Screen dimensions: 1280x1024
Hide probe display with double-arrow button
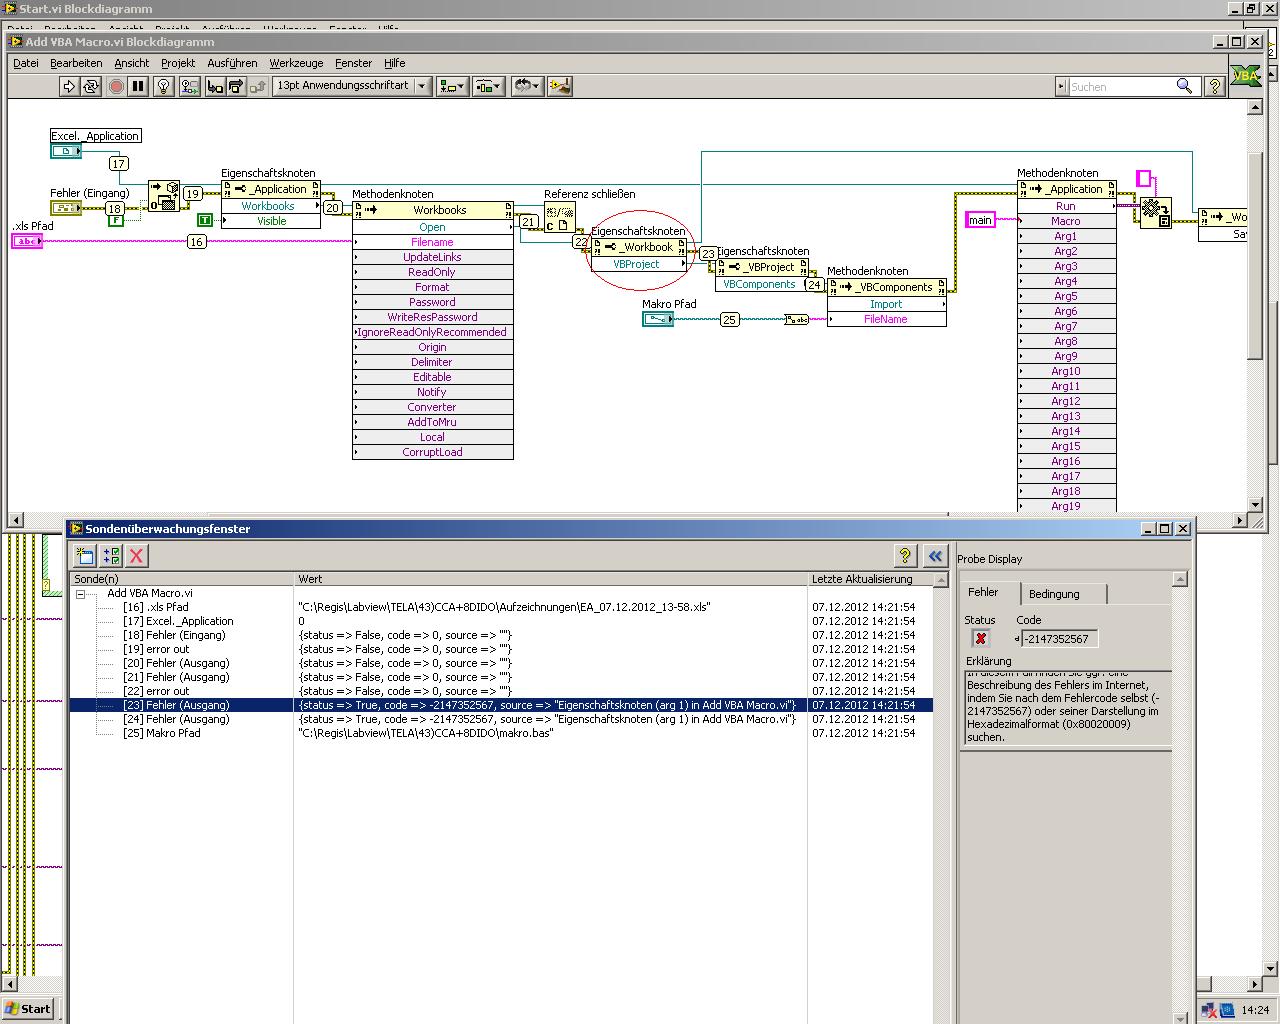tap(935, 556)
